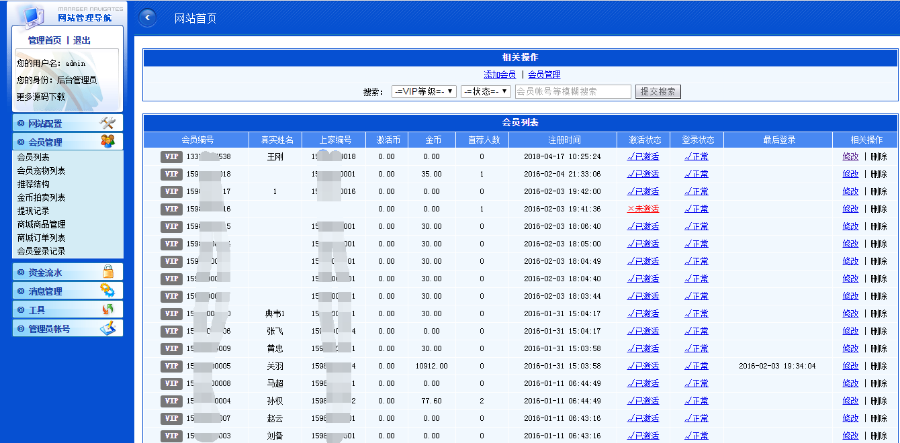Screen dimensions: 900x443
Task: Click the 金币 column header
Action: [x=431, y=139]
